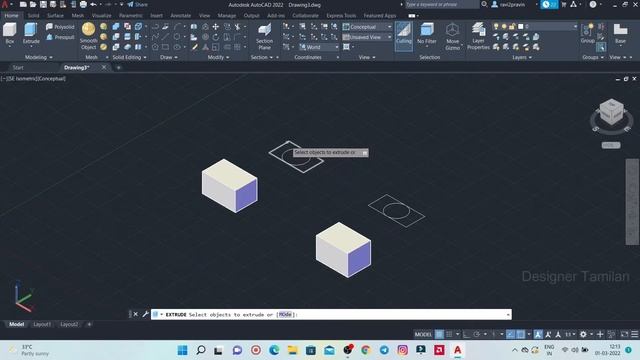The width and height of the screenshot is (640, 360).
Task: Activate the Polysolid tool
Action: [x=60, y=27]
